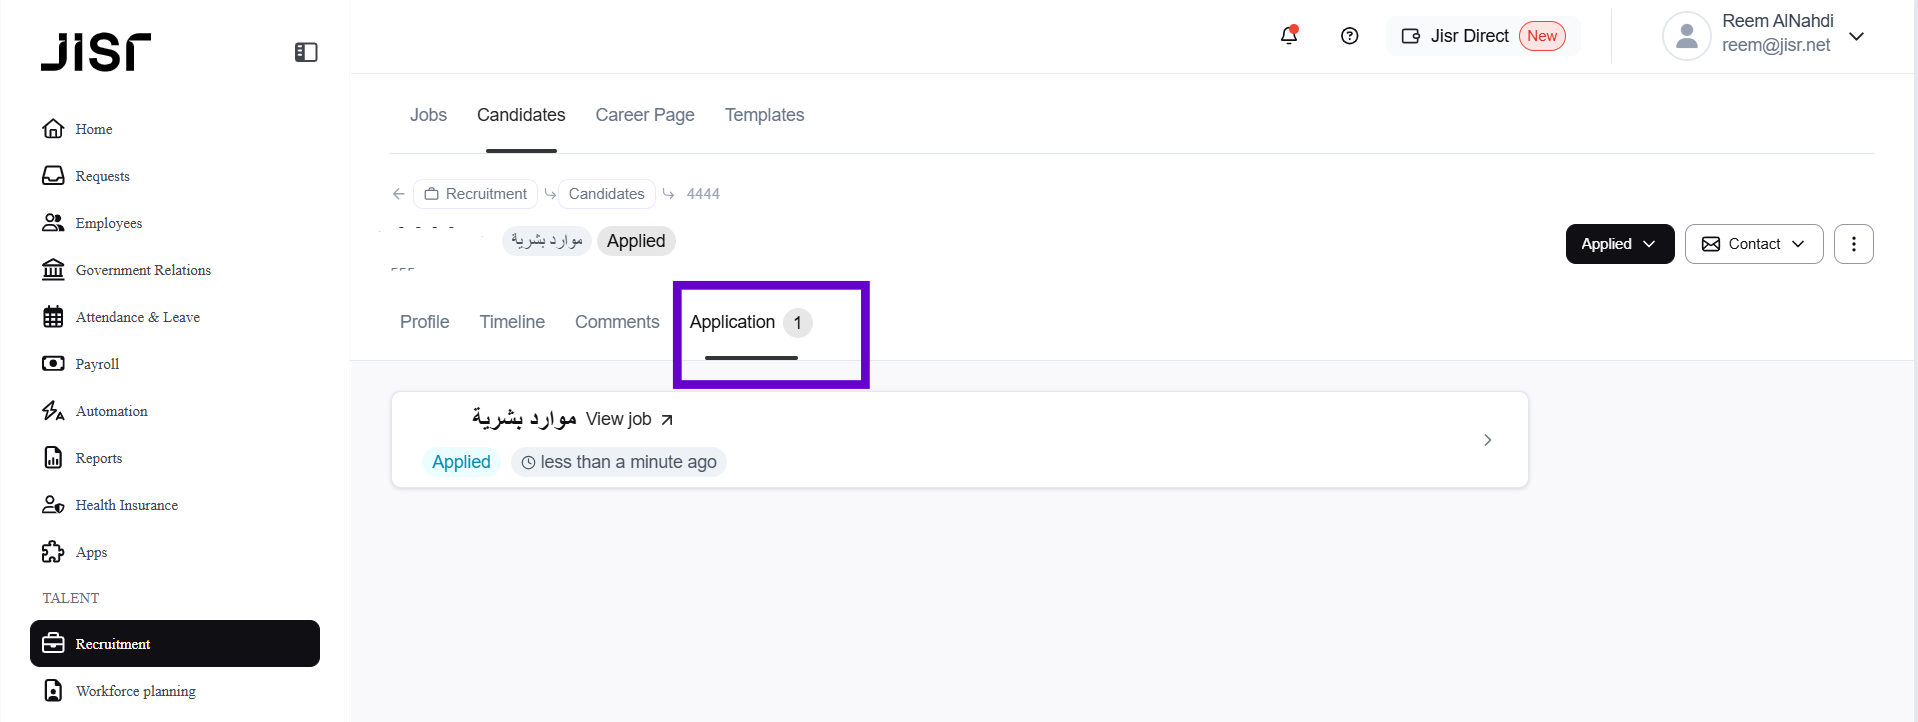Collapse the sidebar panel icon

pyautogui.click(x=306, y=52)
